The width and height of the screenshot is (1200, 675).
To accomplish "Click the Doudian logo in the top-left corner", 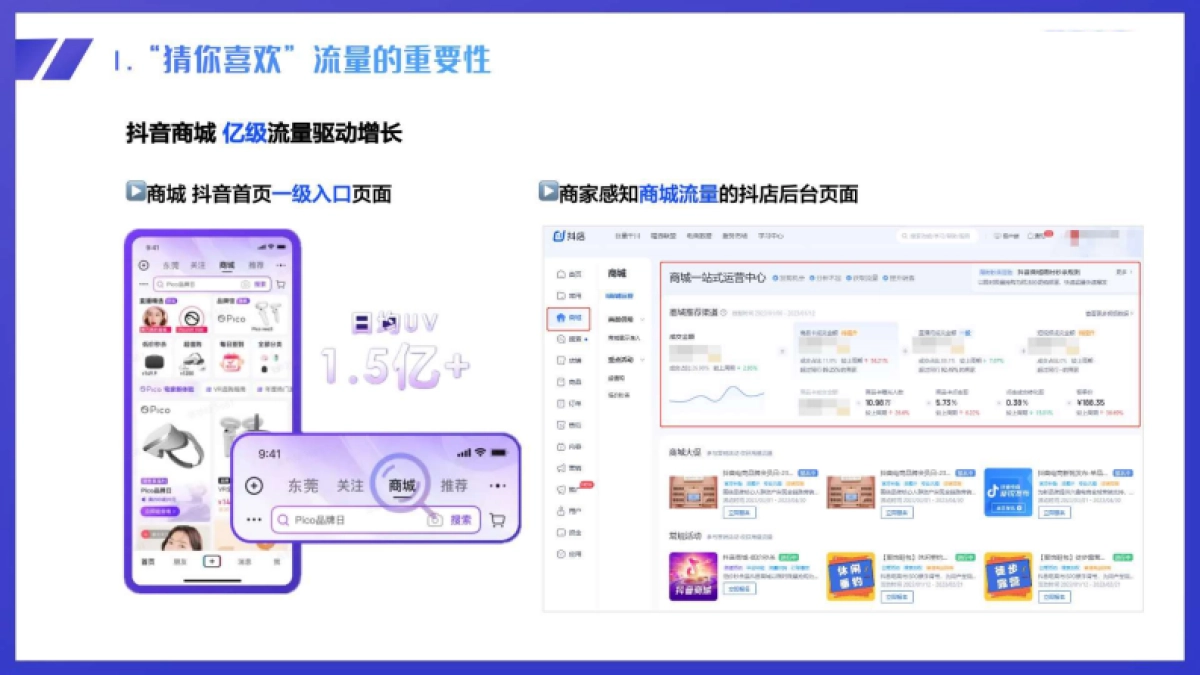I will (560, 236).
